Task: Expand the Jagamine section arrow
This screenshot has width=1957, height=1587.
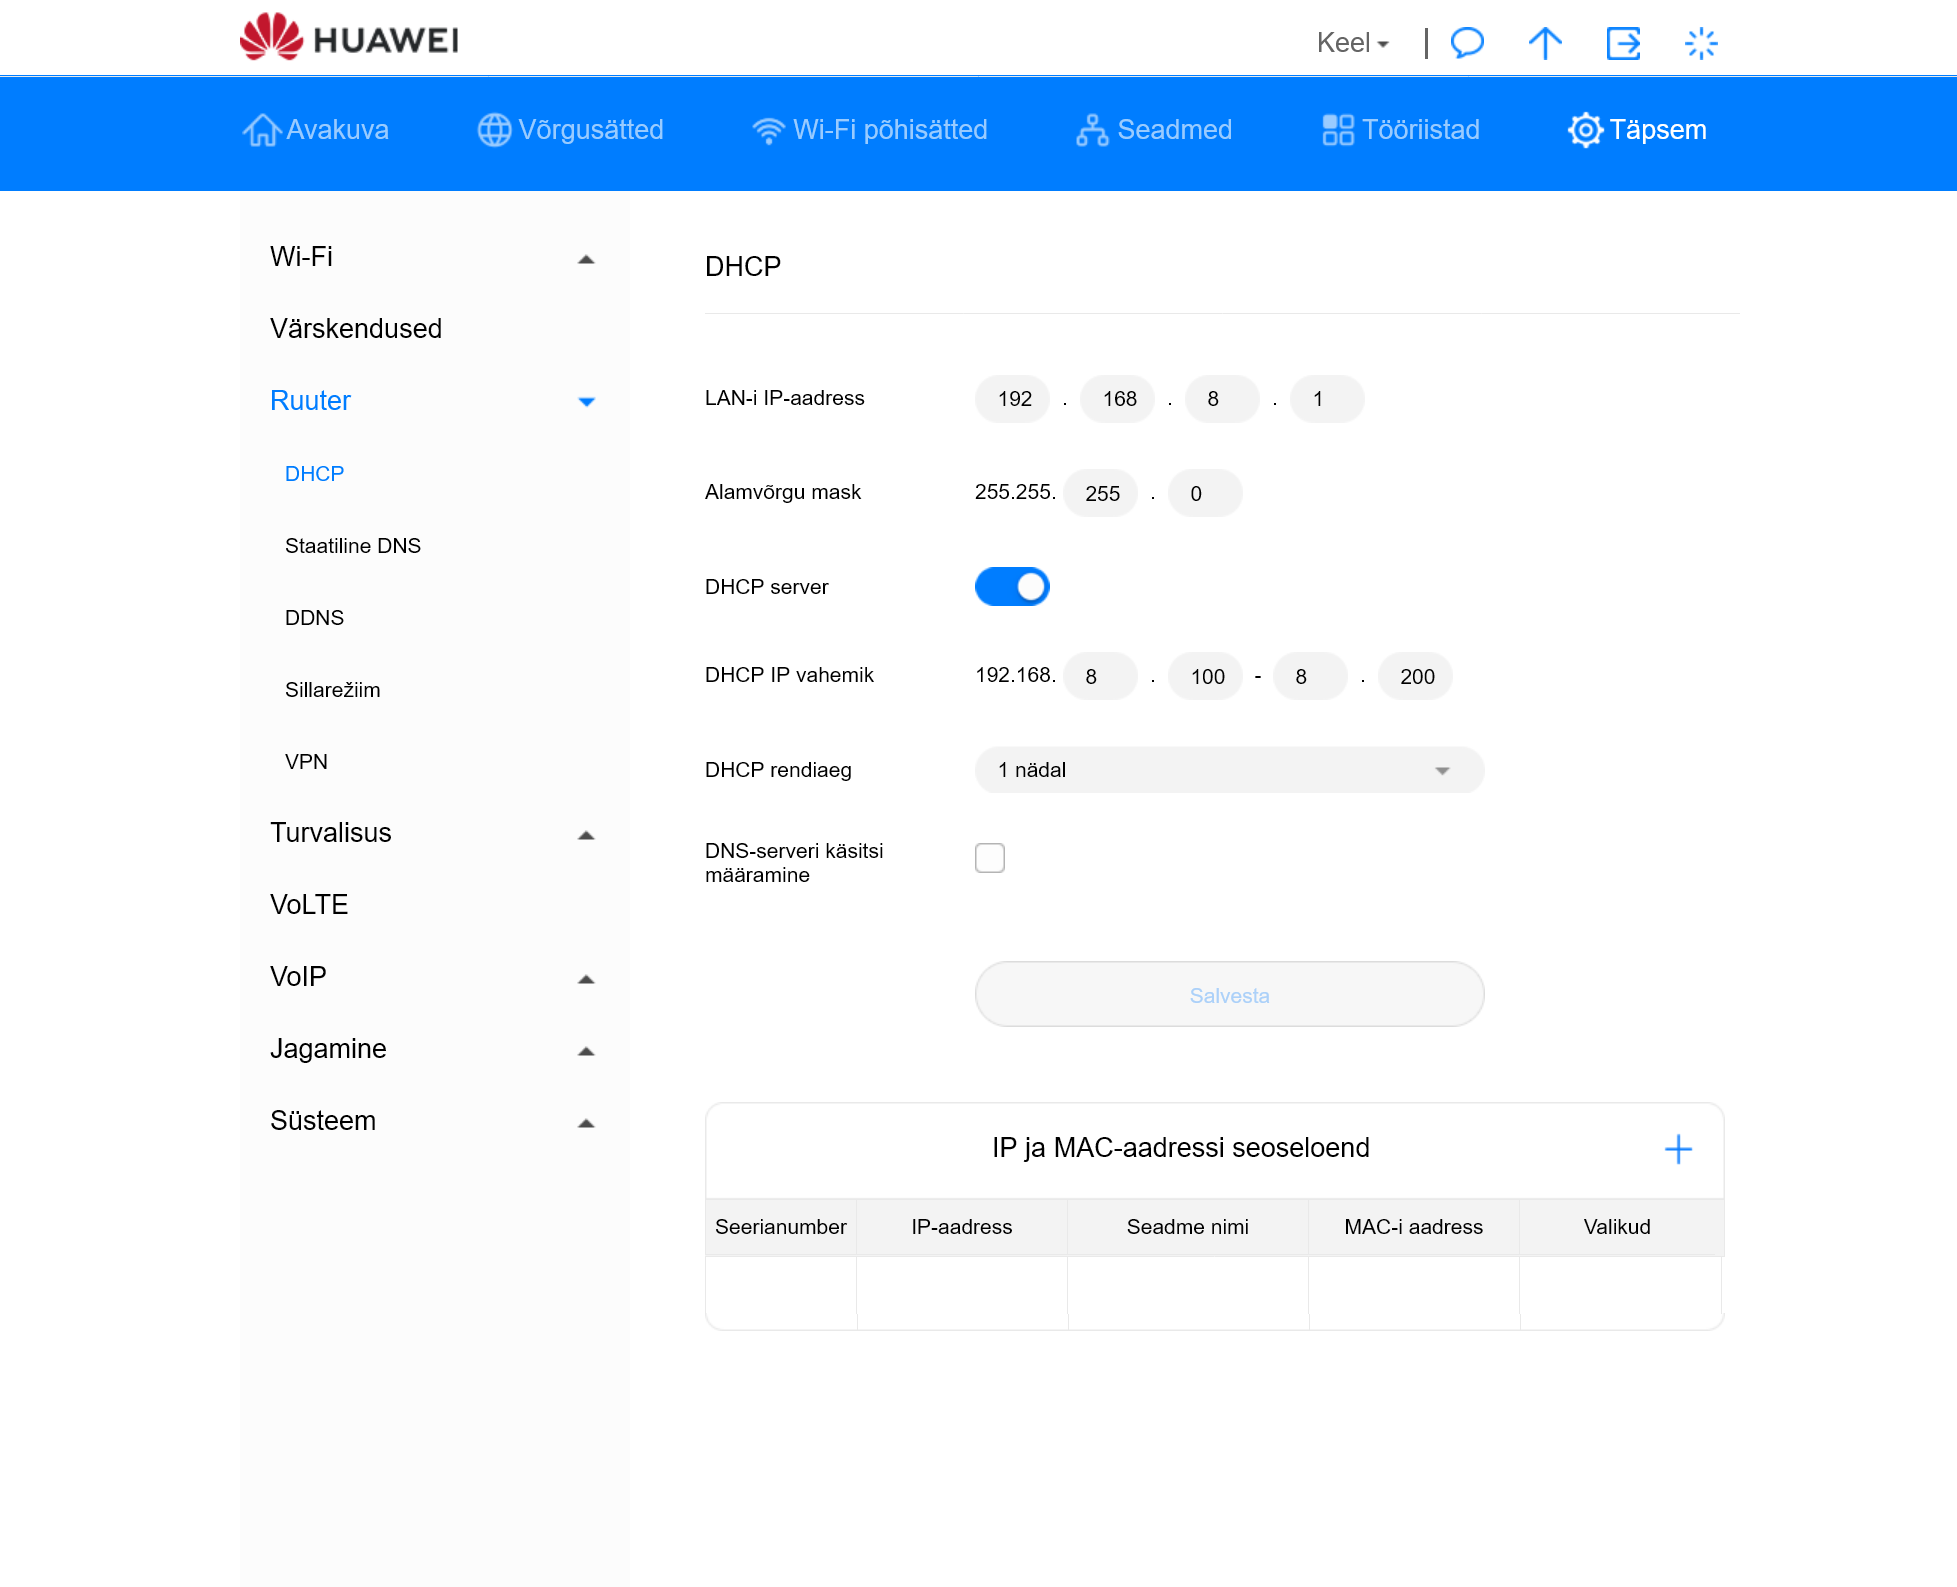Action: 586,1051
